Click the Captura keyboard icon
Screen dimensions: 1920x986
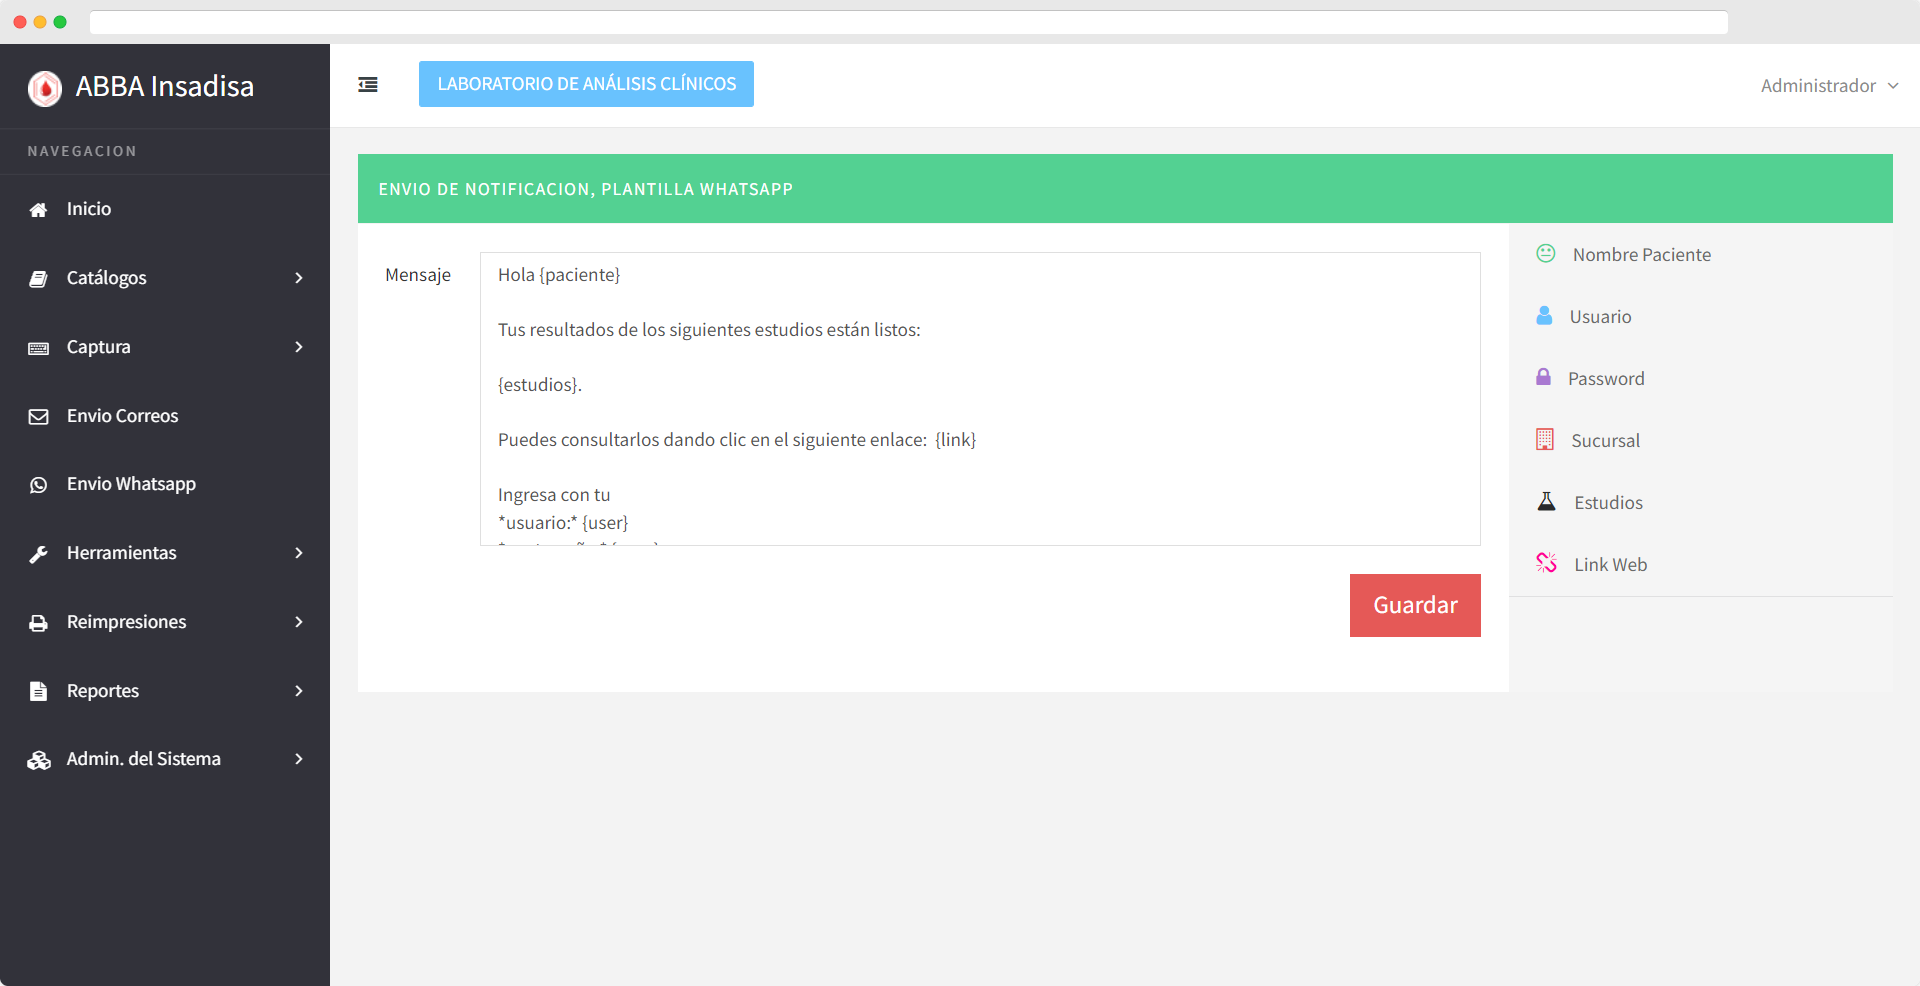pos(38,348)
